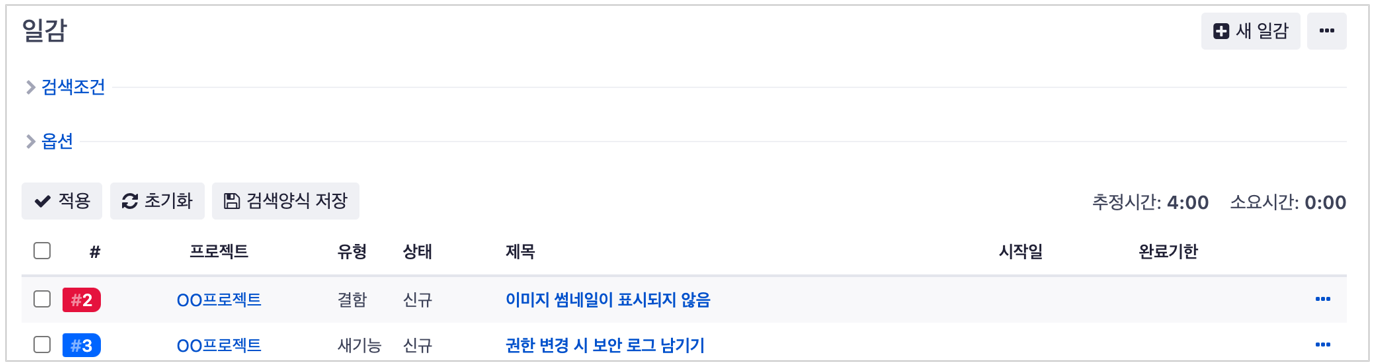The height and width of the screenshot is (364, 1374).
Task: Open issue 권한 변경 시 보안 로그 남기기
Action: 605,346
